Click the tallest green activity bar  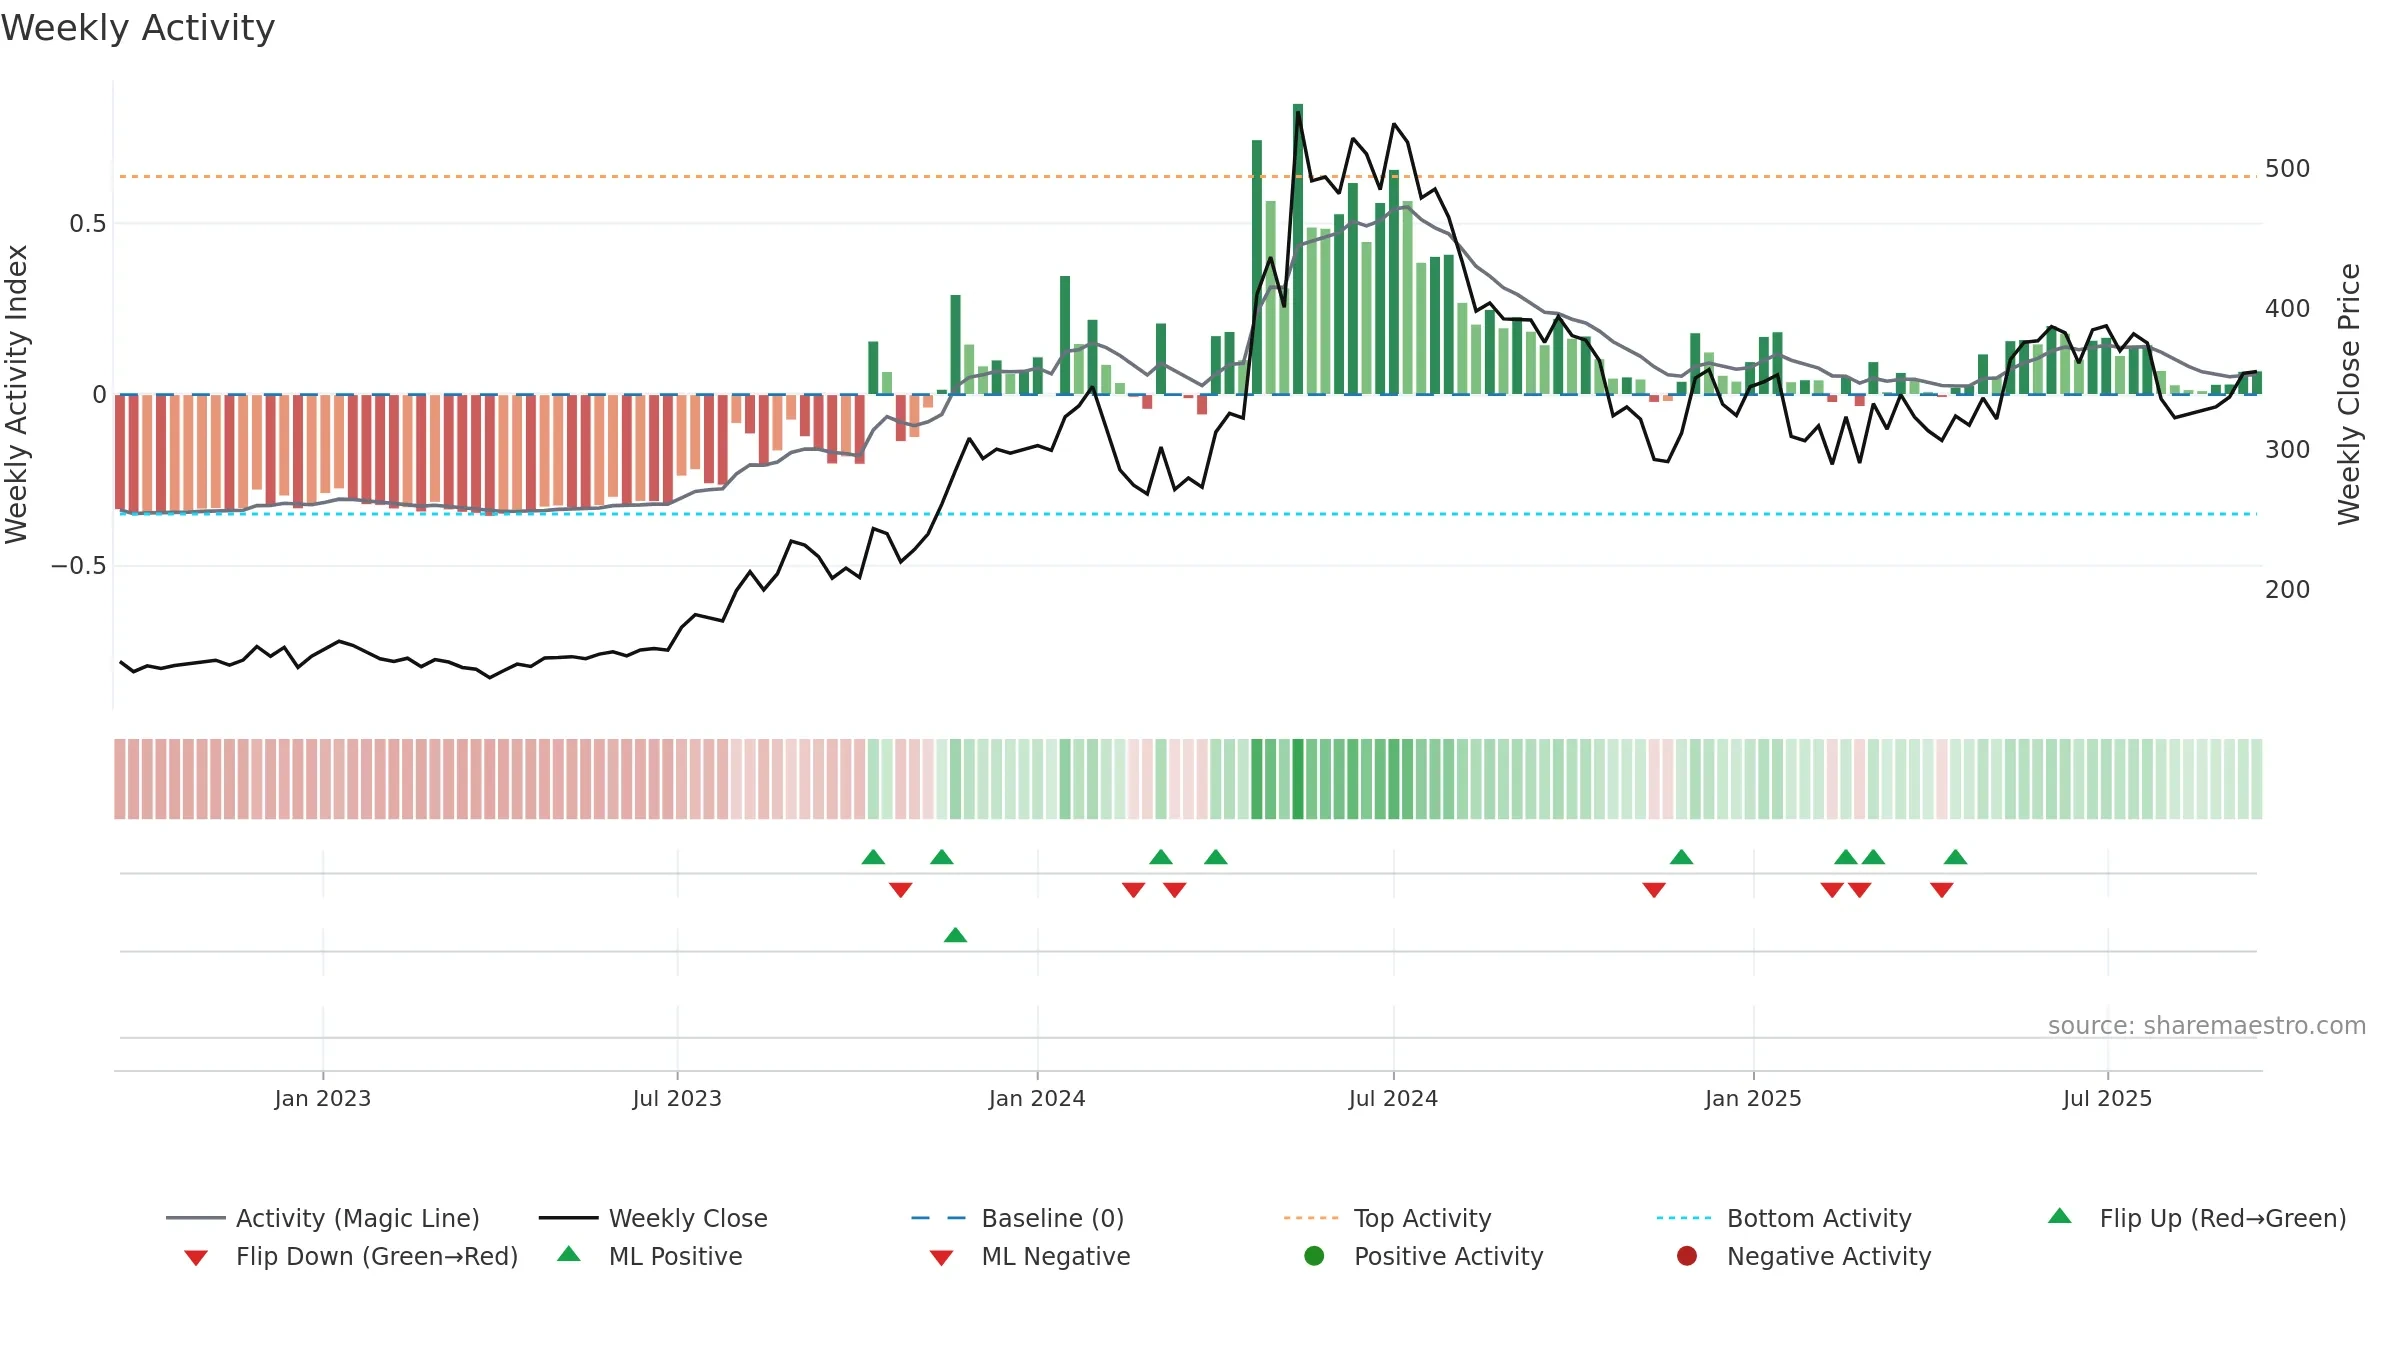tap(1298, 249)
